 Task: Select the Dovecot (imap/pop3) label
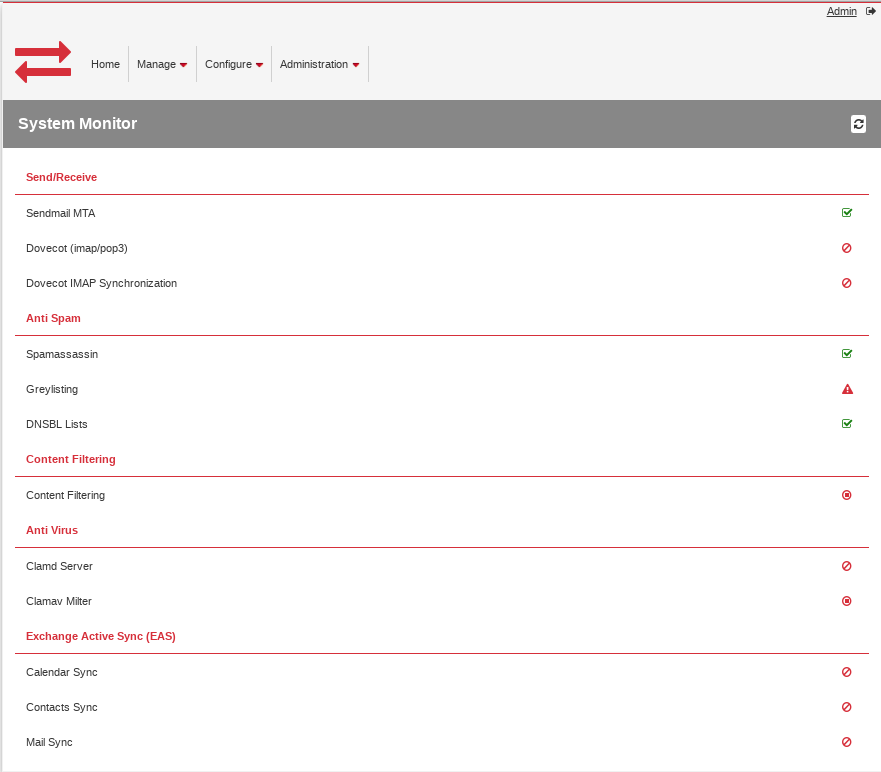click(76, 248)
